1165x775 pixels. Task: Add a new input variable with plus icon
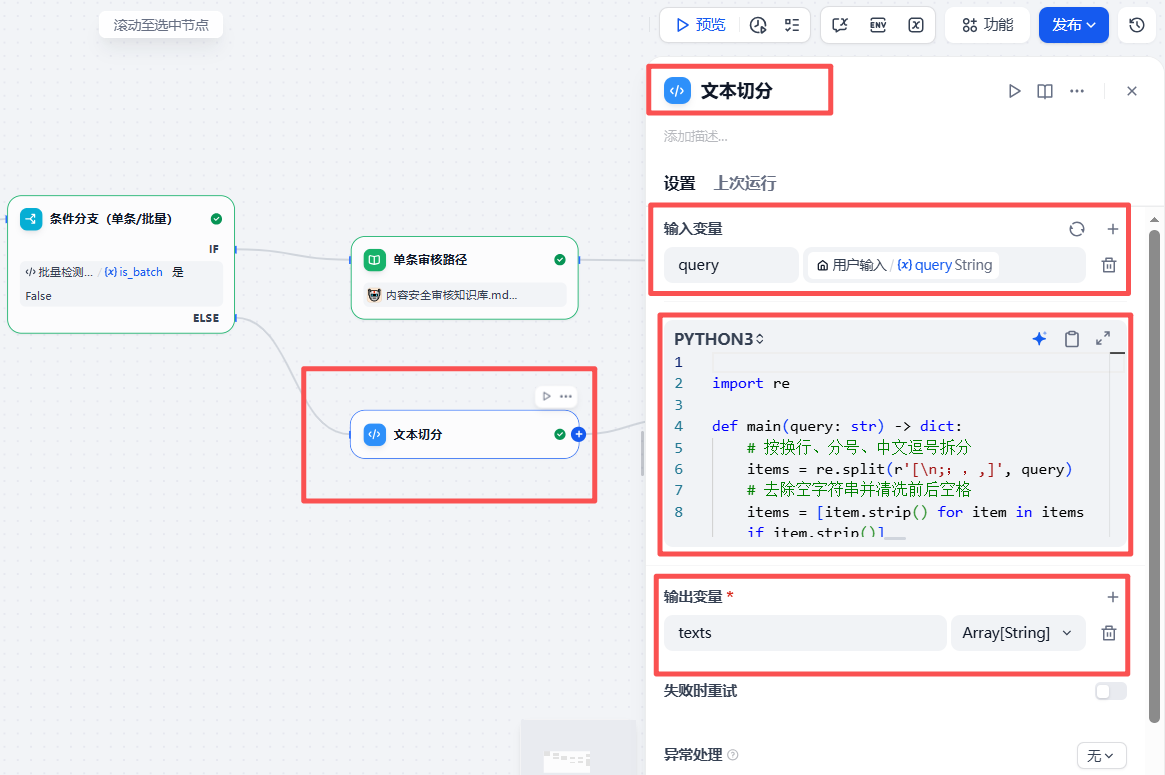(x=1112, y=229)
